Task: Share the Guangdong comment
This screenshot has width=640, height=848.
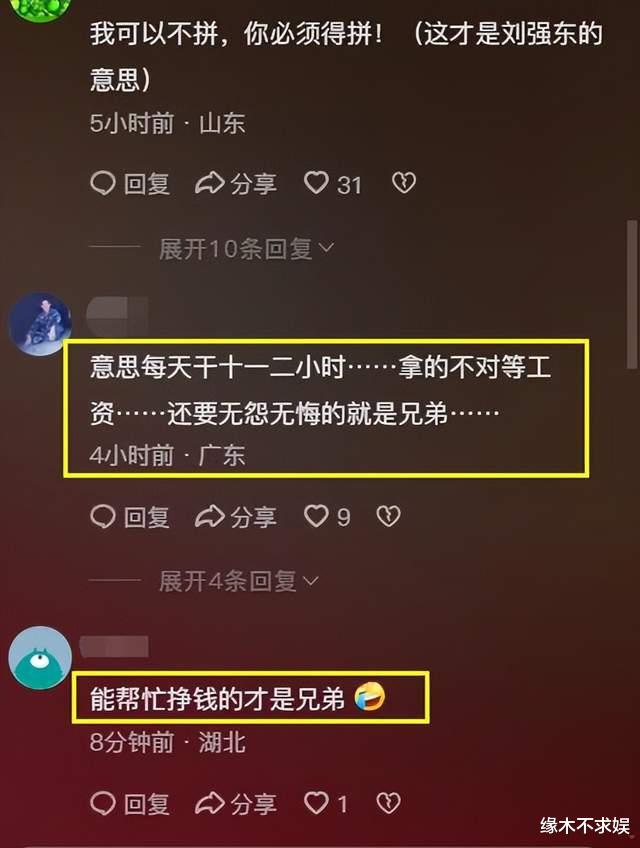Action: pos(236,516)
